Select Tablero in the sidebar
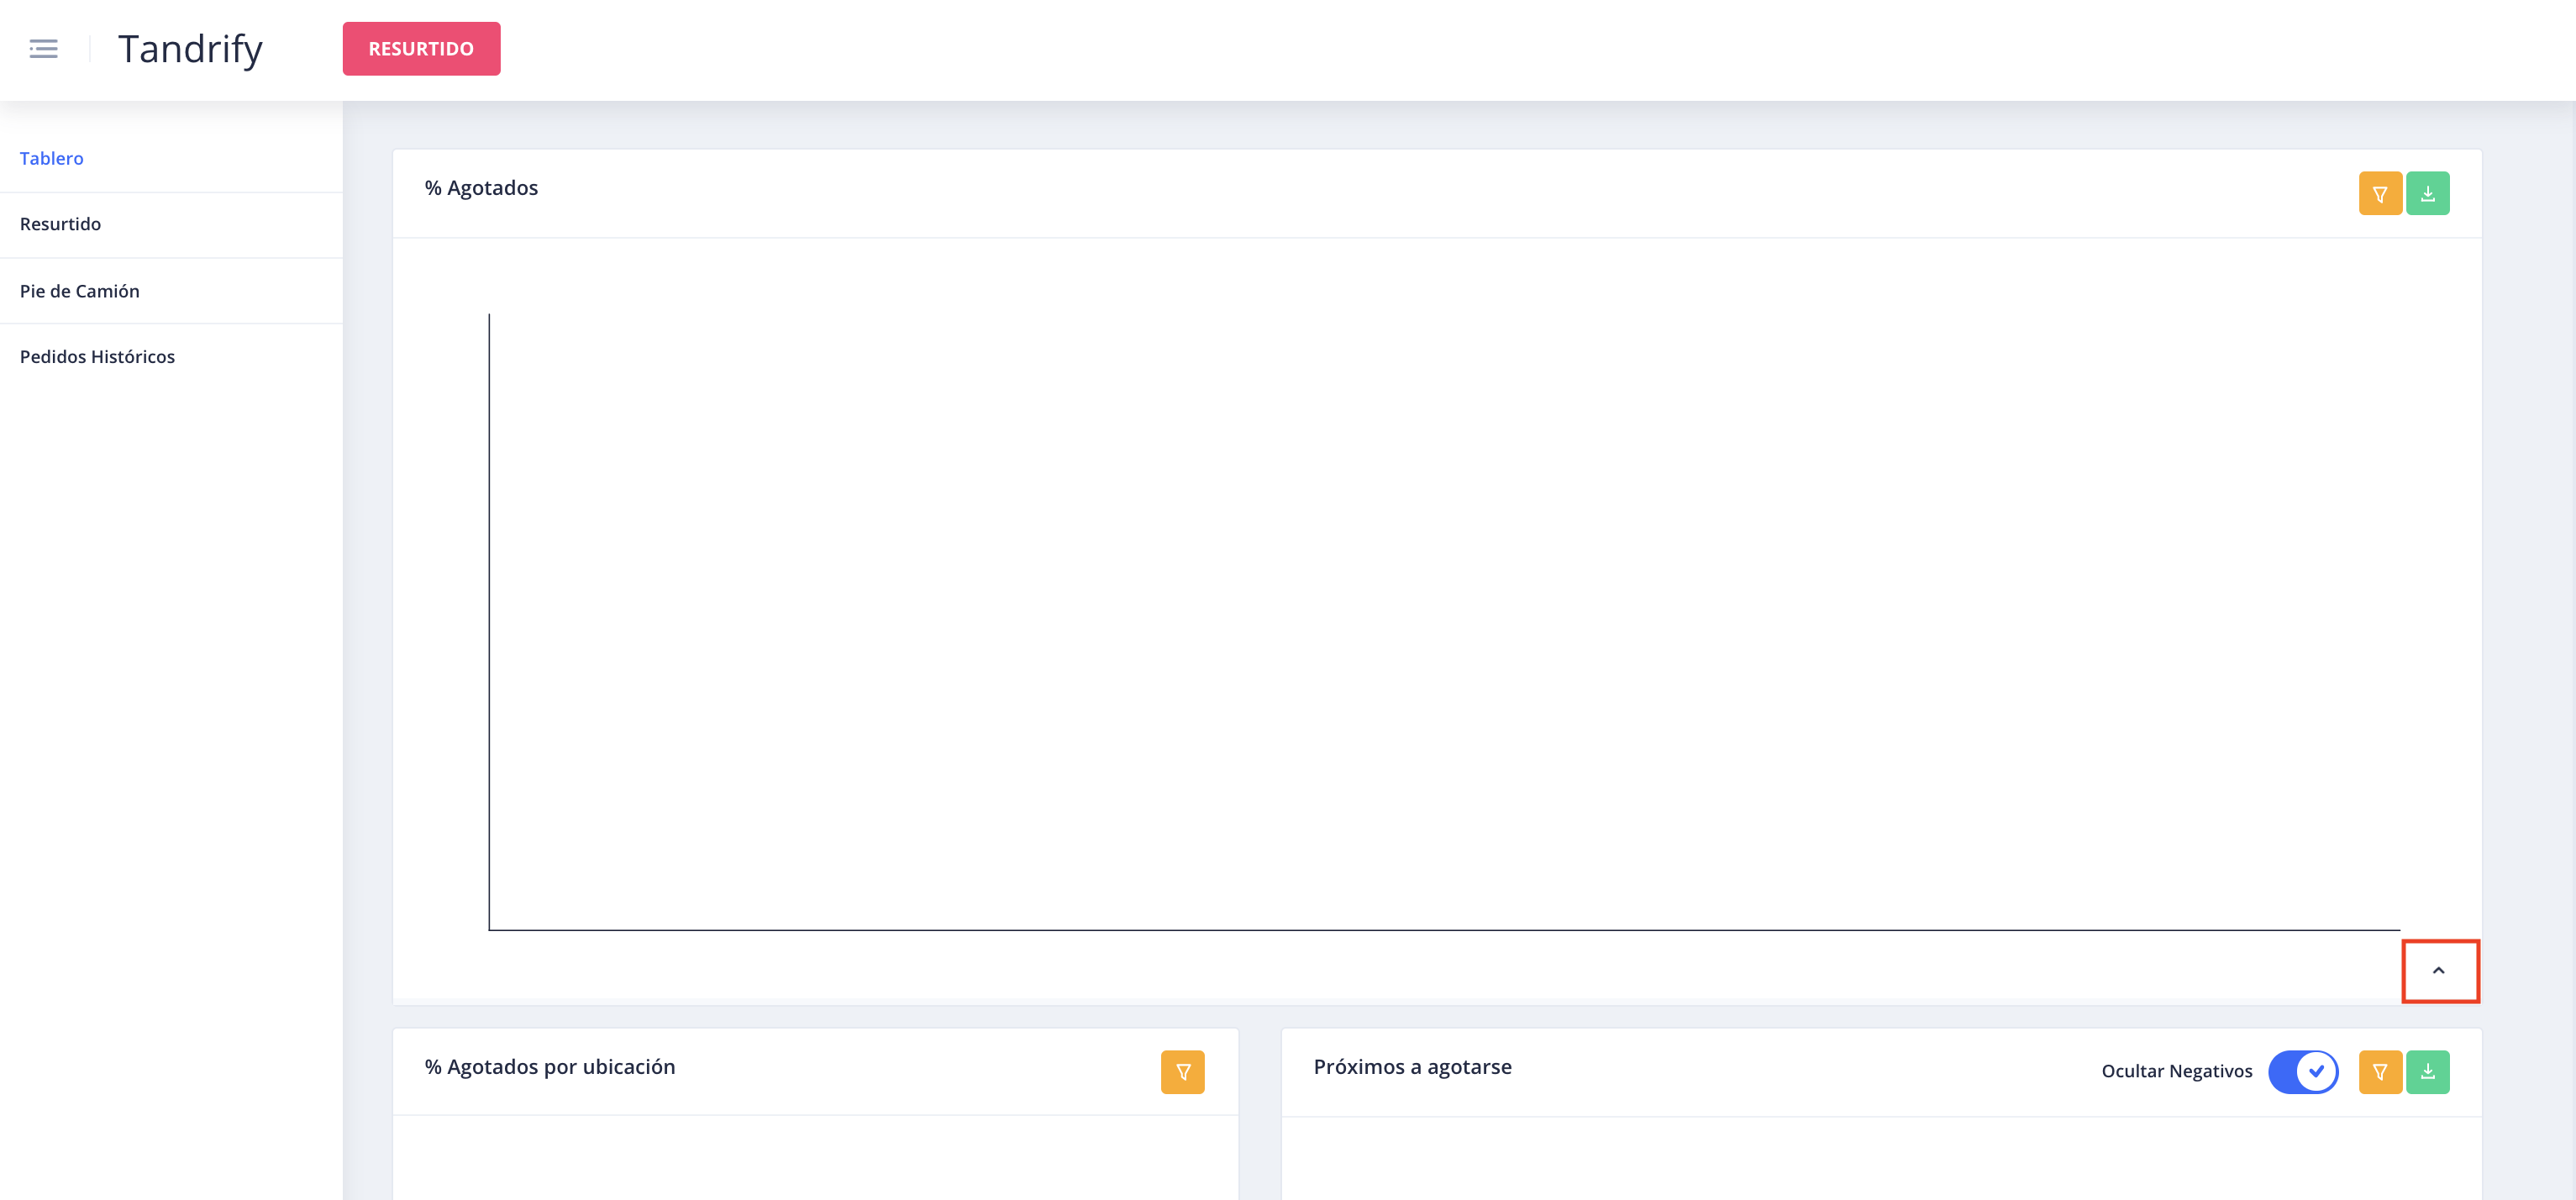The width and height of the screenshot is (2576, 1200). [x=52, y=158]
